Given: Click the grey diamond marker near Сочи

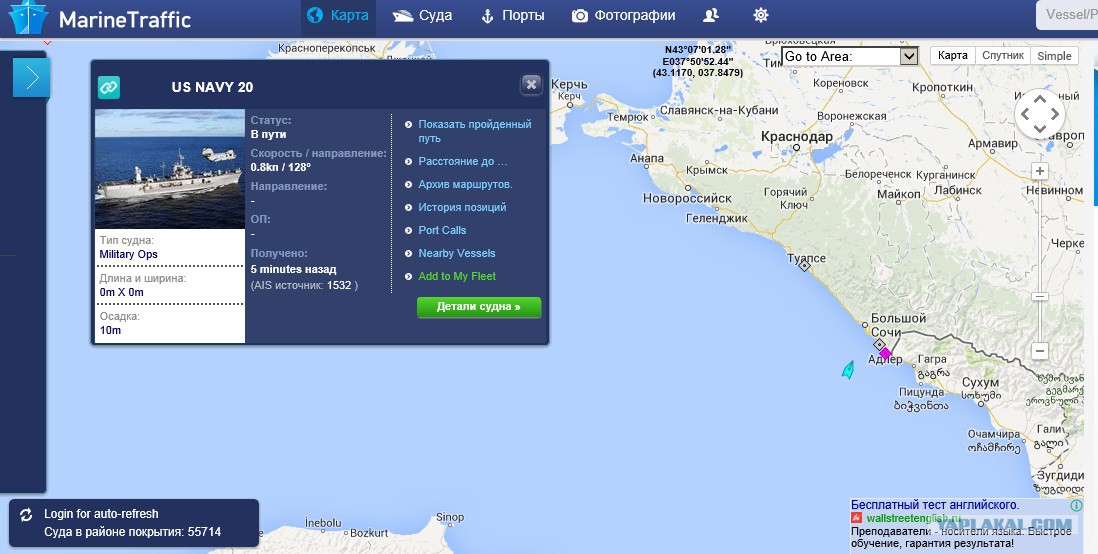Looking at the screenshot, I should click(879, 344).
